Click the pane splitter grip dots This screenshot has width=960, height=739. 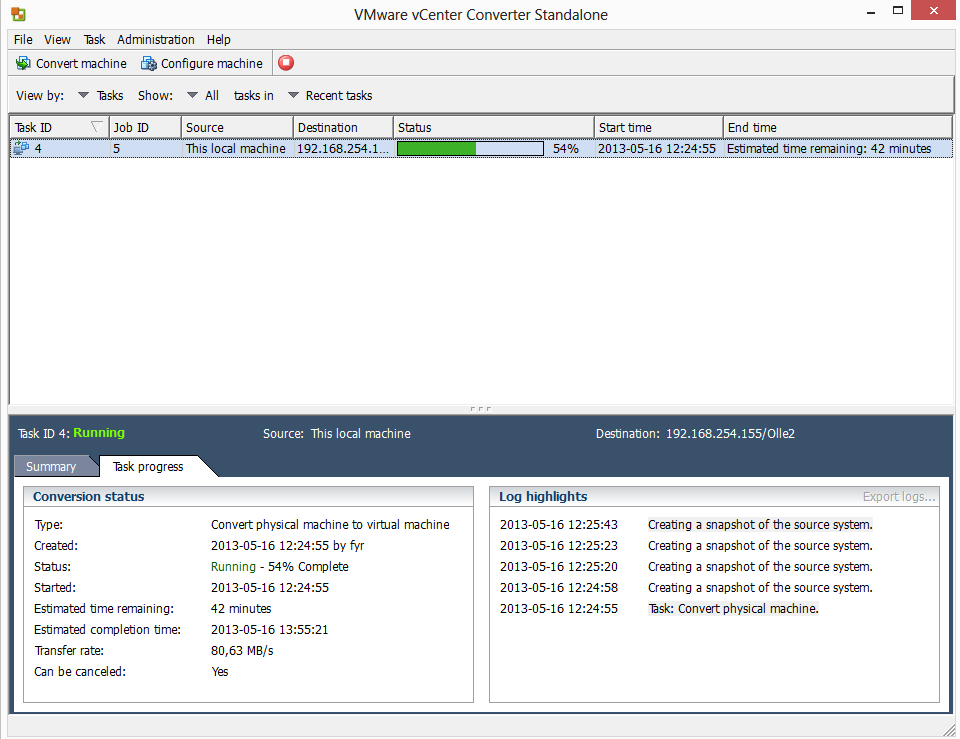(481, 408)
